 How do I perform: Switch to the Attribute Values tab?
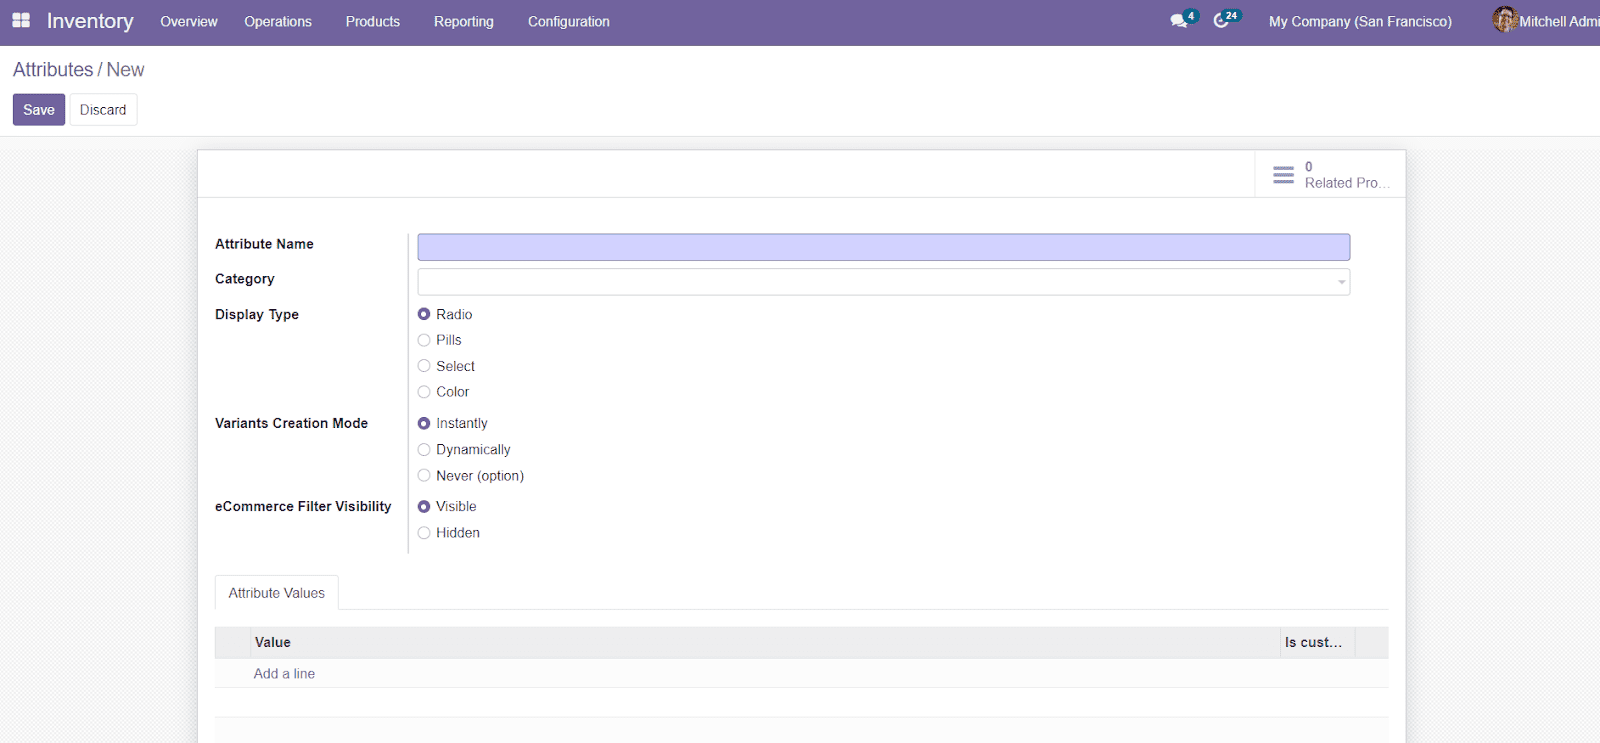[x=276, y=593]
